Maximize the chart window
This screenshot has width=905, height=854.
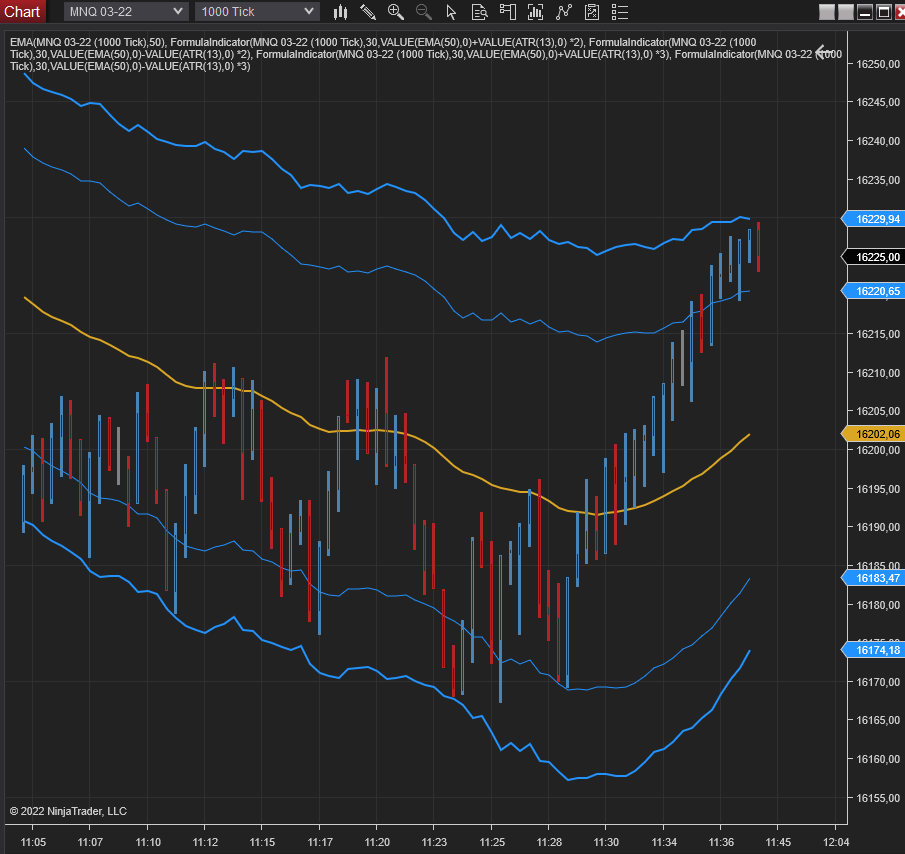pos(884,12)
